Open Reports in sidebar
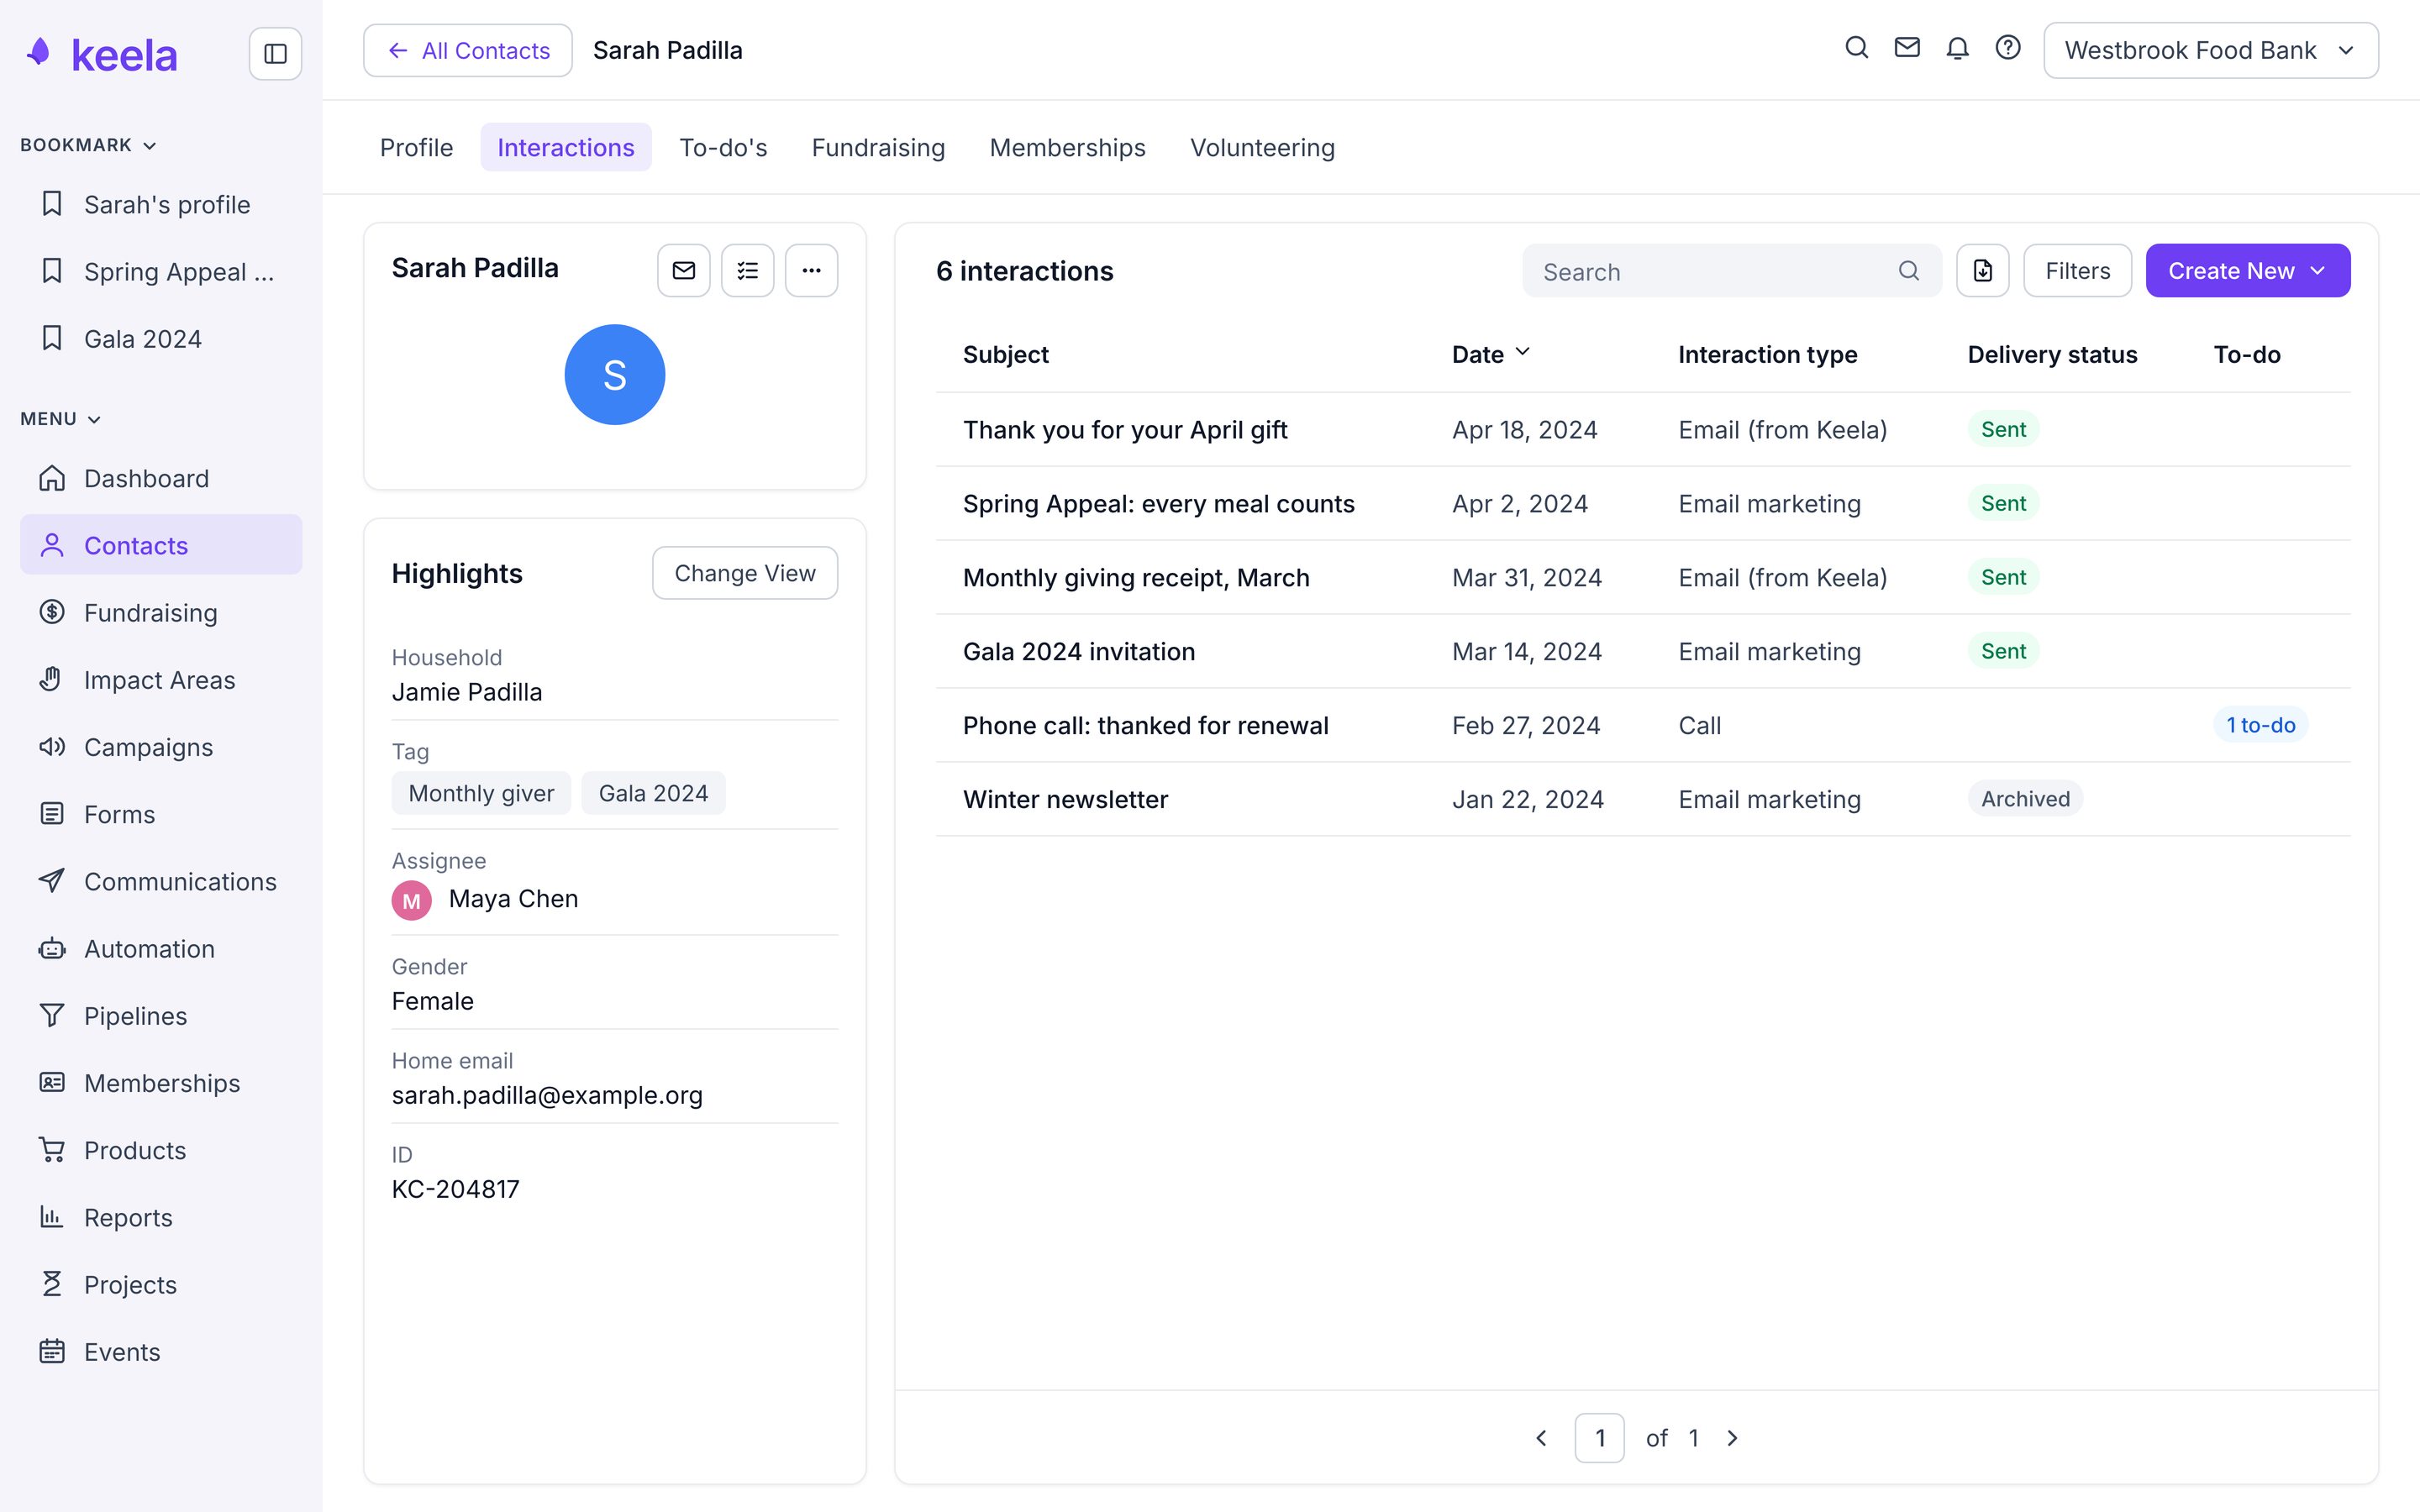 161,1217
